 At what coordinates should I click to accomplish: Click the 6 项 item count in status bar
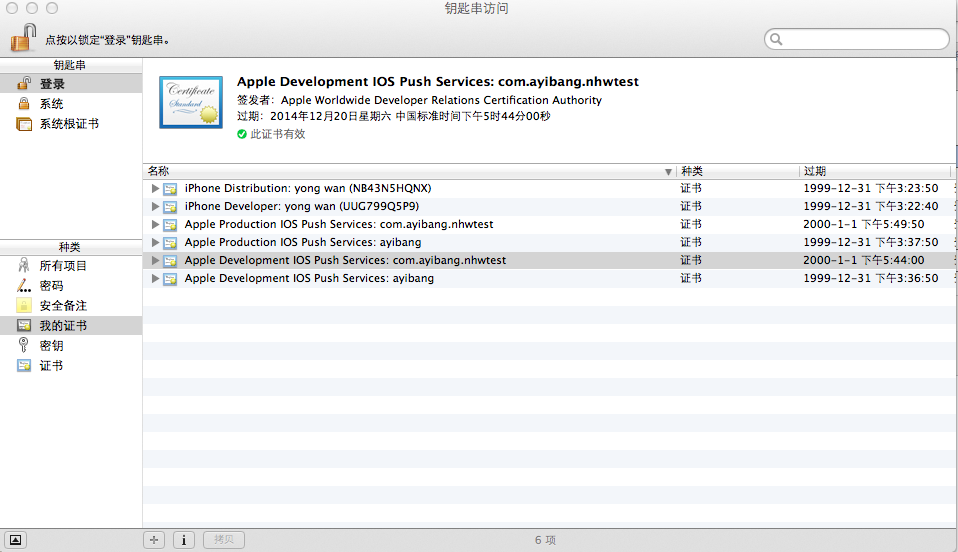click(x=546, y=540)
